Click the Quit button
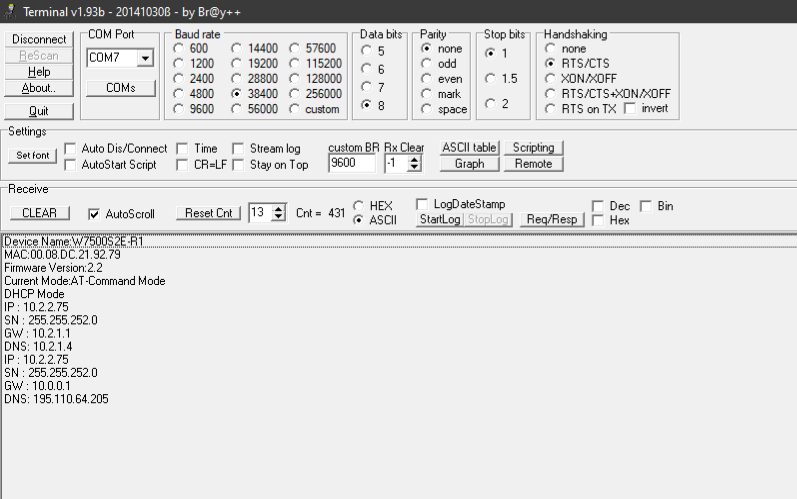 [x=39, y=111]
